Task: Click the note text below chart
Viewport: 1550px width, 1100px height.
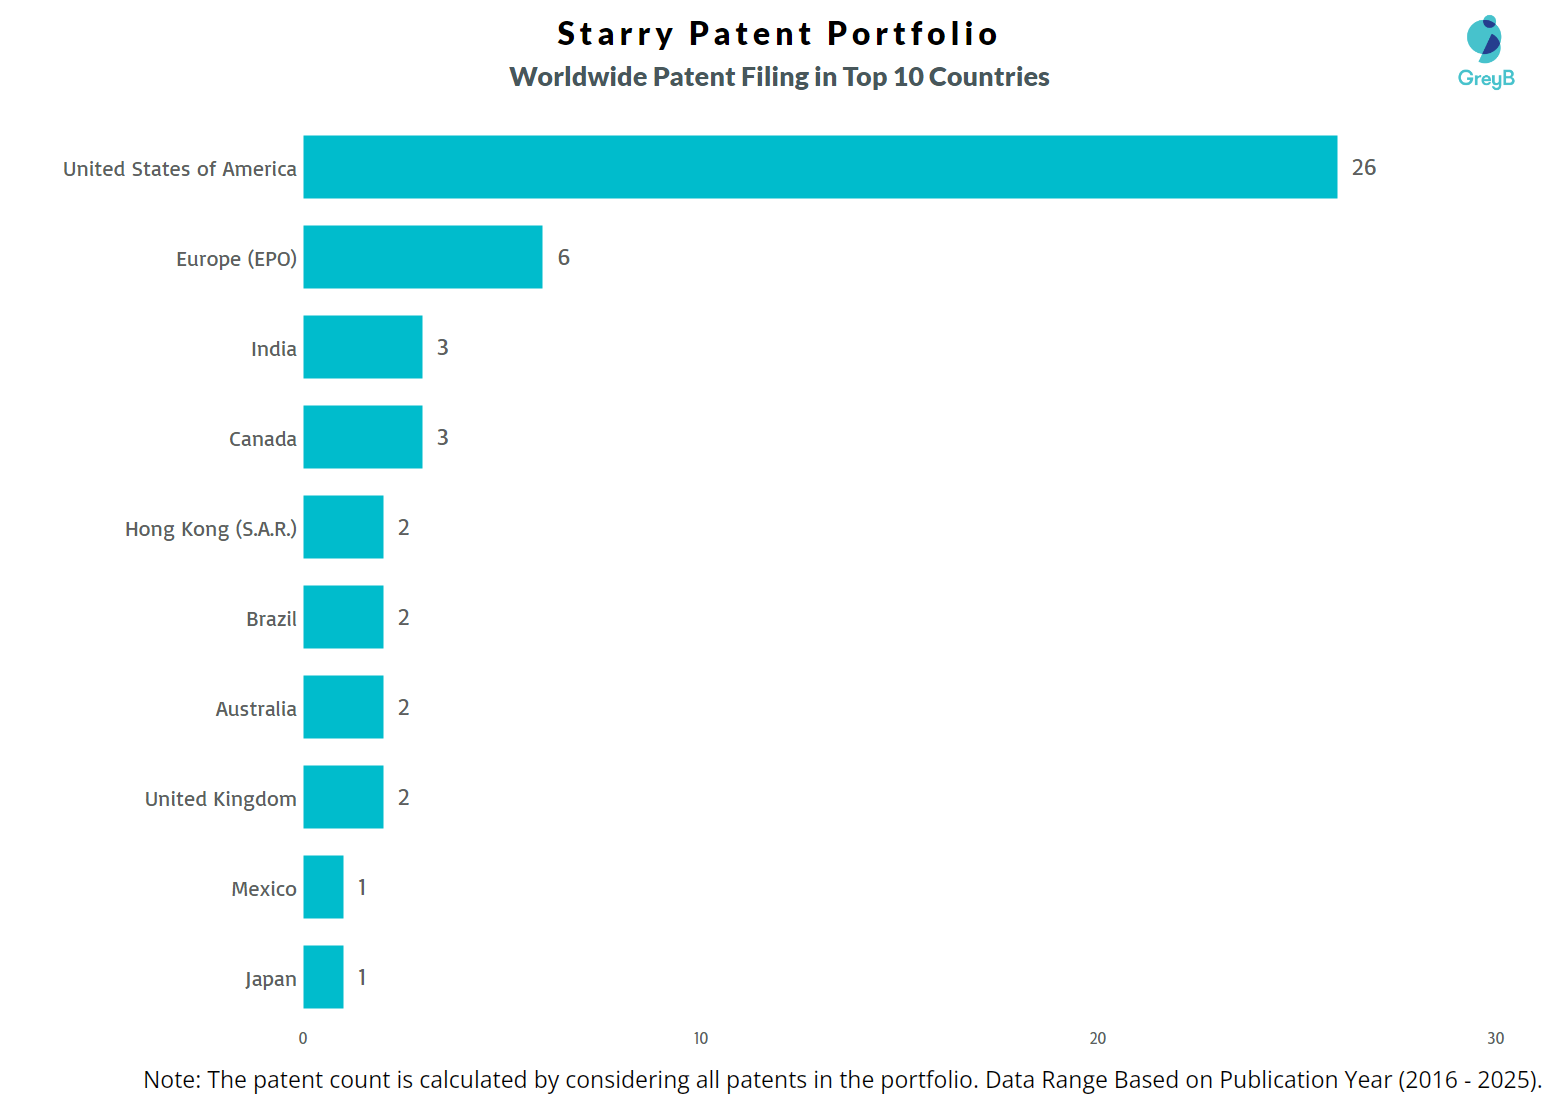Action: tap(842, 1080)
